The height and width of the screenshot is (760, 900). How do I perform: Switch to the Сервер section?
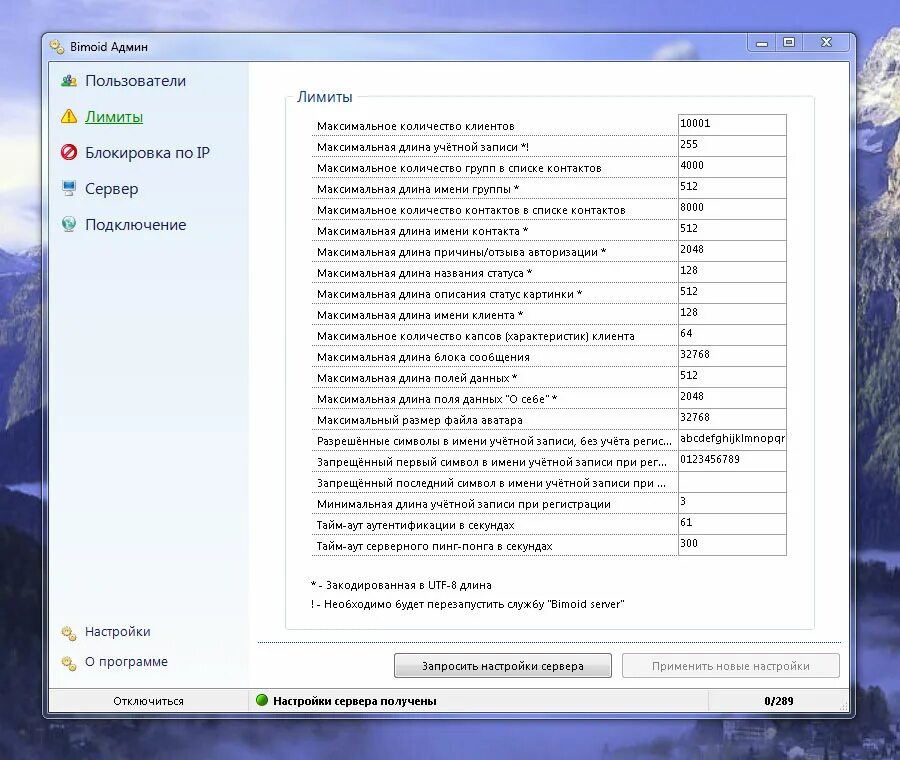tap(111, 189)
